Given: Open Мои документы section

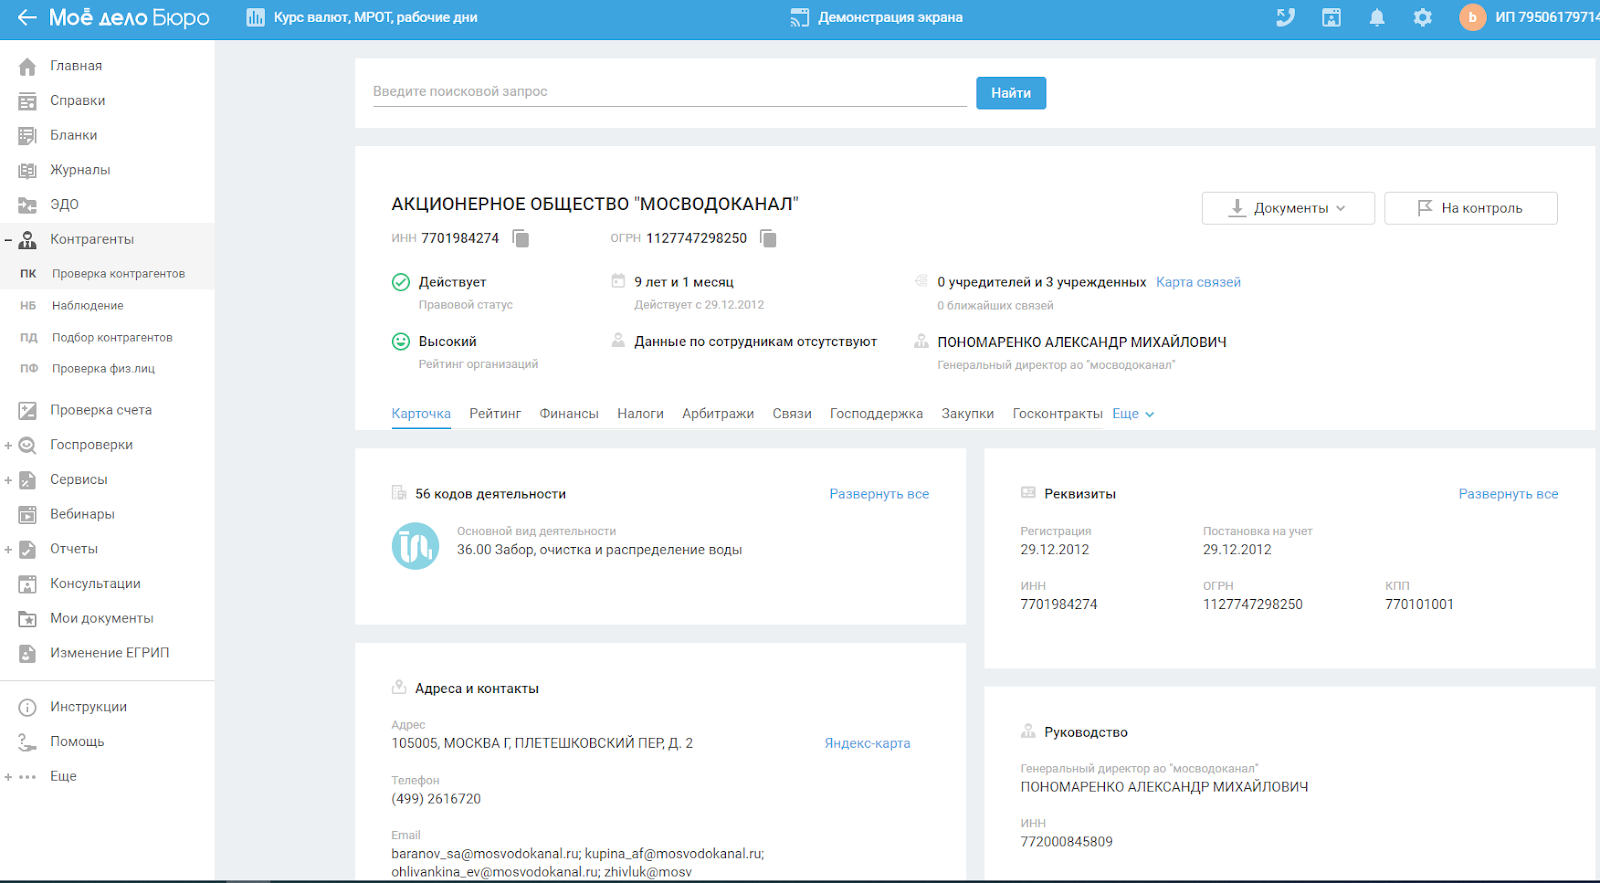Looking at the screenshot, I should [x=102, y=618].
